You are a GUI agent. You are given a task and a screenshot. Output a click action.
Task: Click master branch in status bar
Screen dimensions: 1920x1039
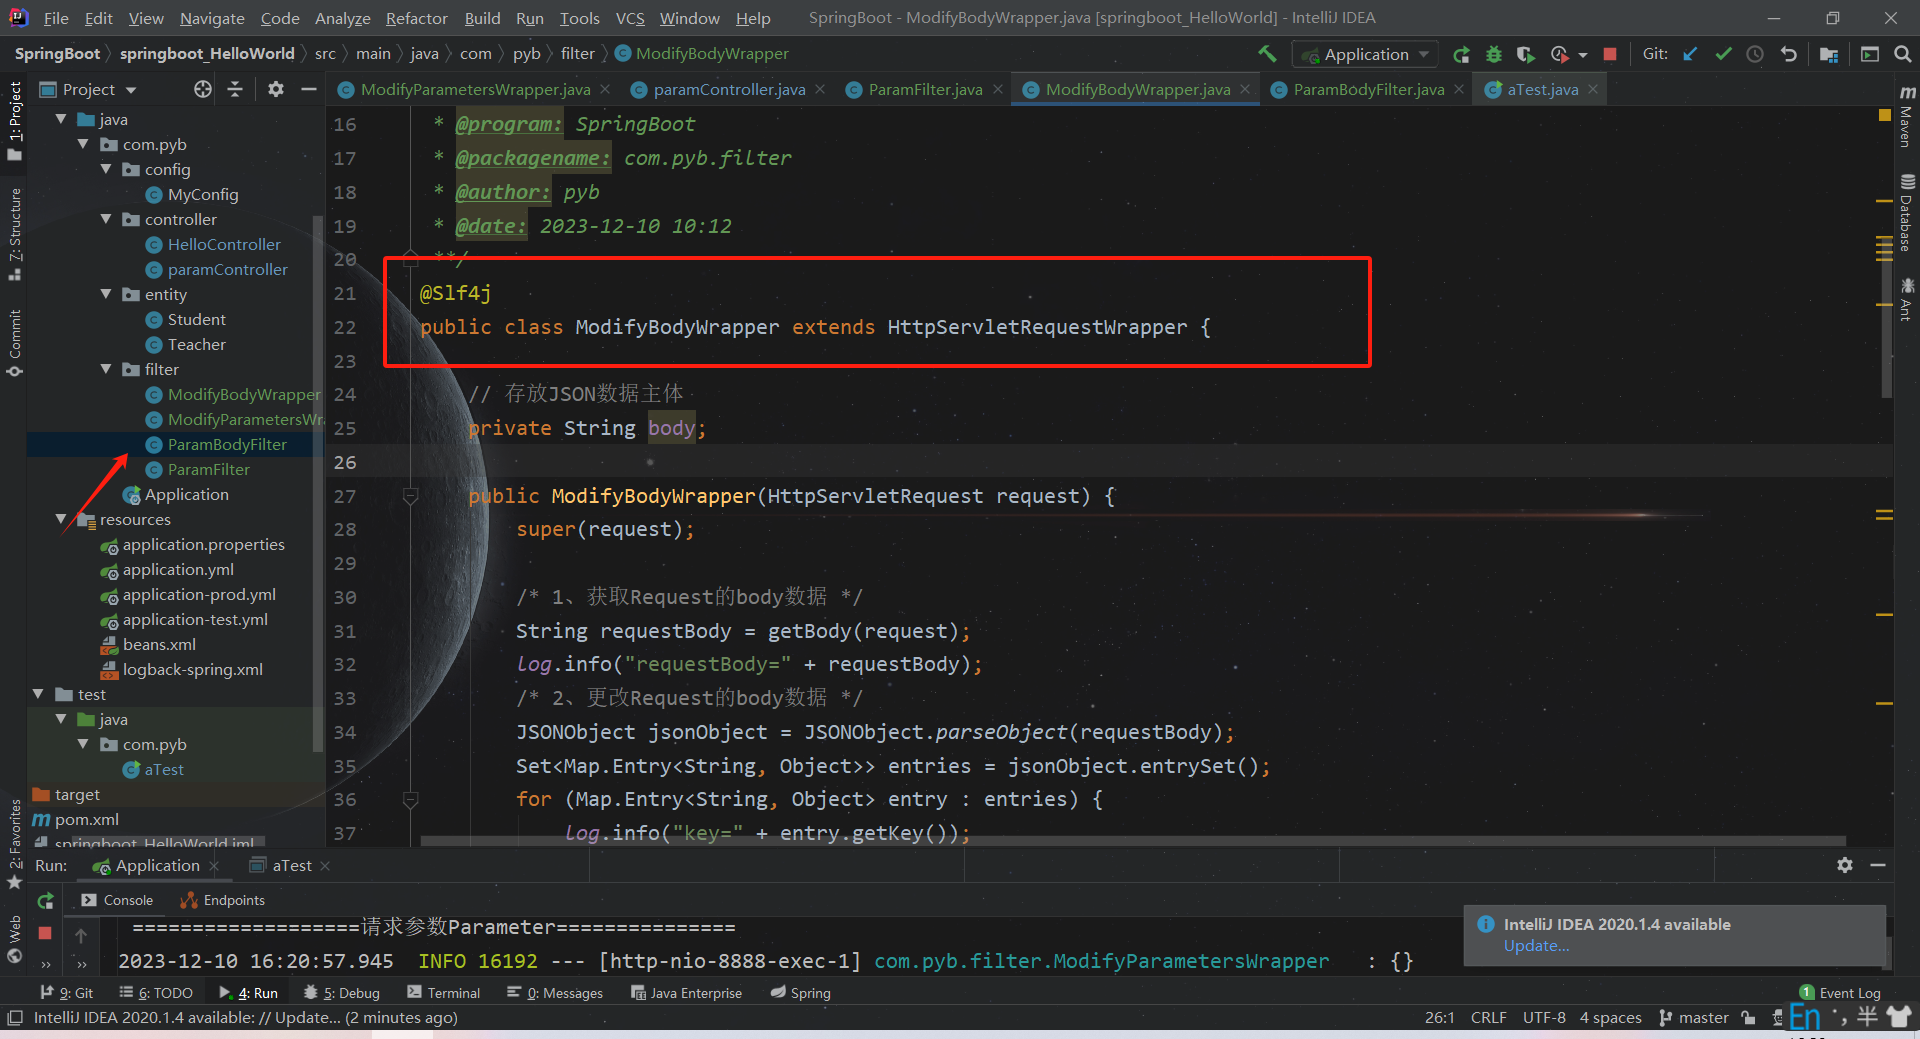click(1694, 1018)
